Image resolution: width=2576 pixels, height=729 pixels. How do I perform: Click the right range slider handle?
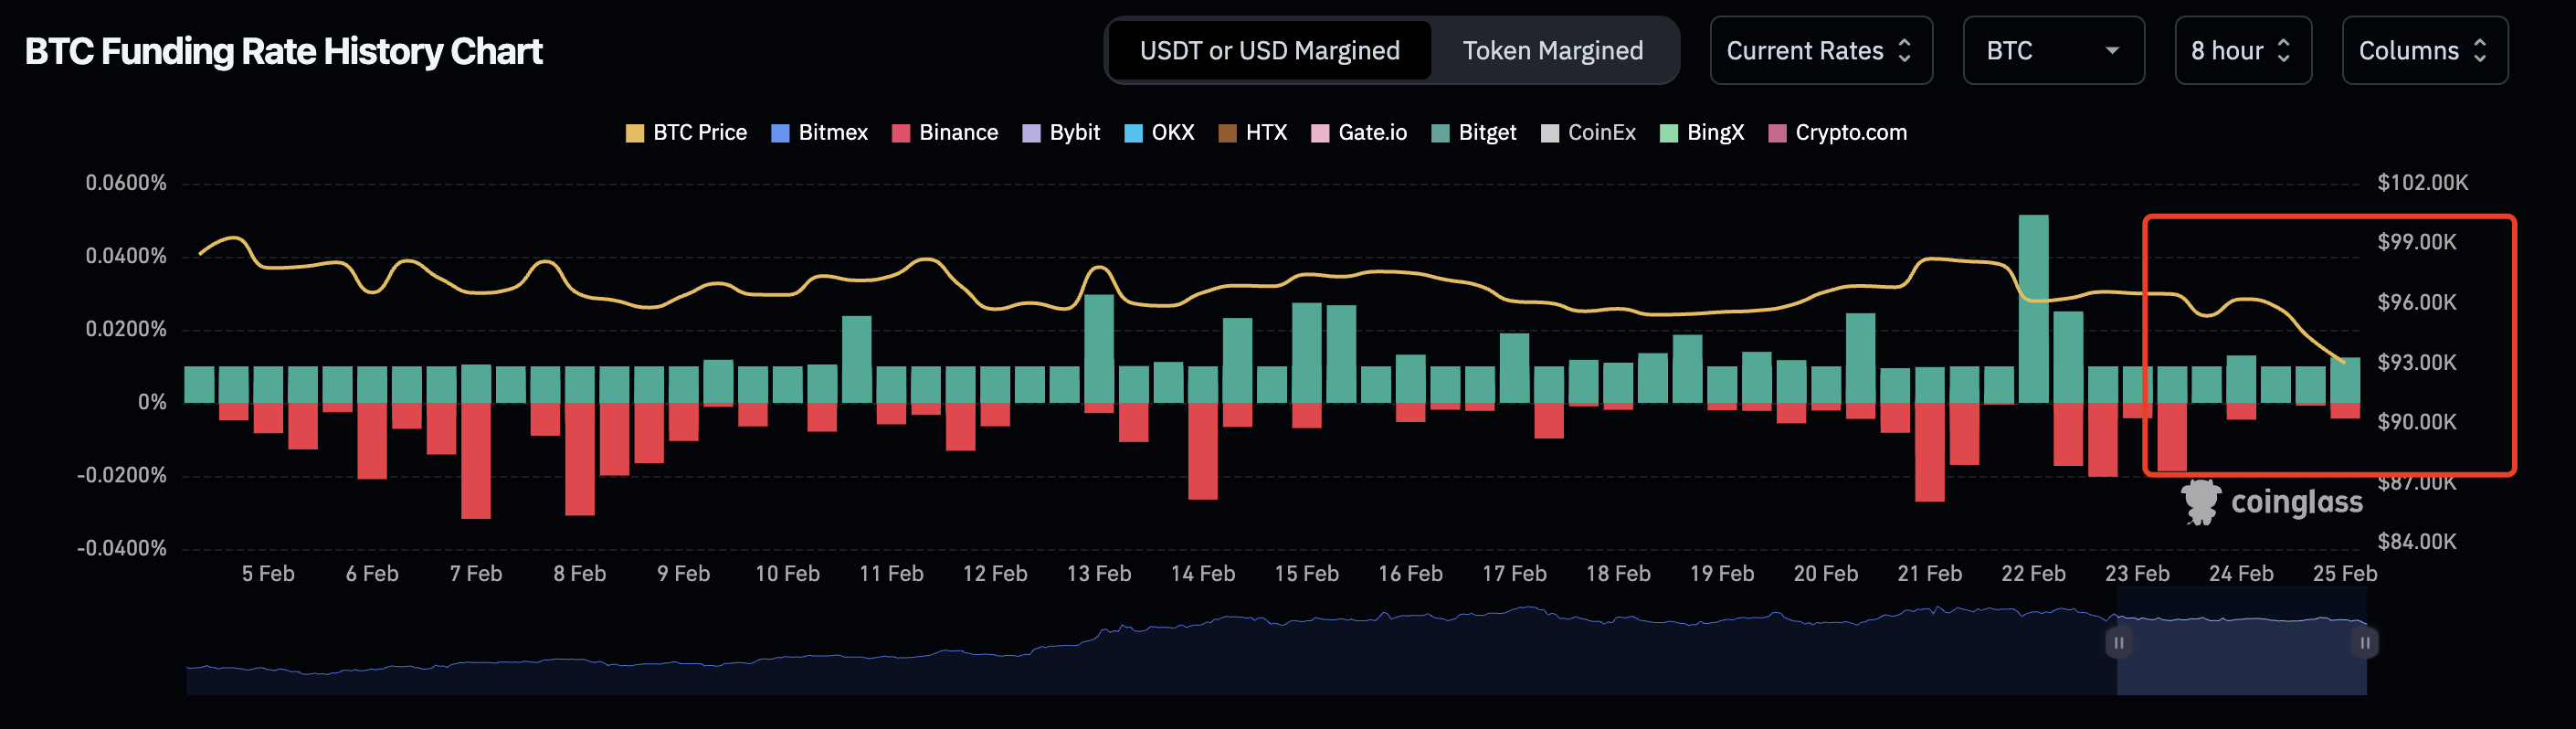point(2364,643)
